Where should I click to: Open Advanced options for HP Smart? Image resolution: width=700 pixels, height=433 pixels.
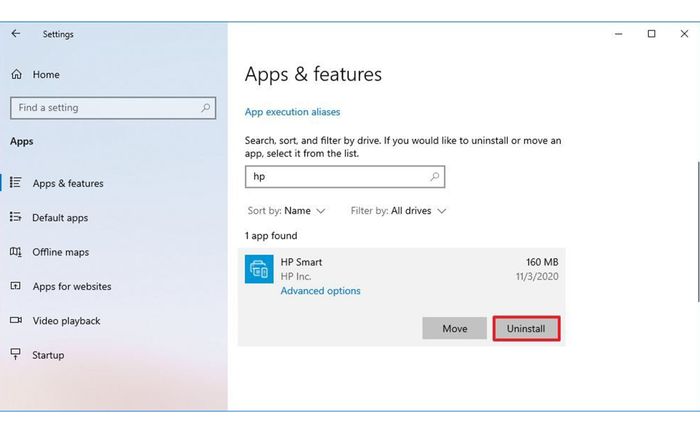pos(321,291)
